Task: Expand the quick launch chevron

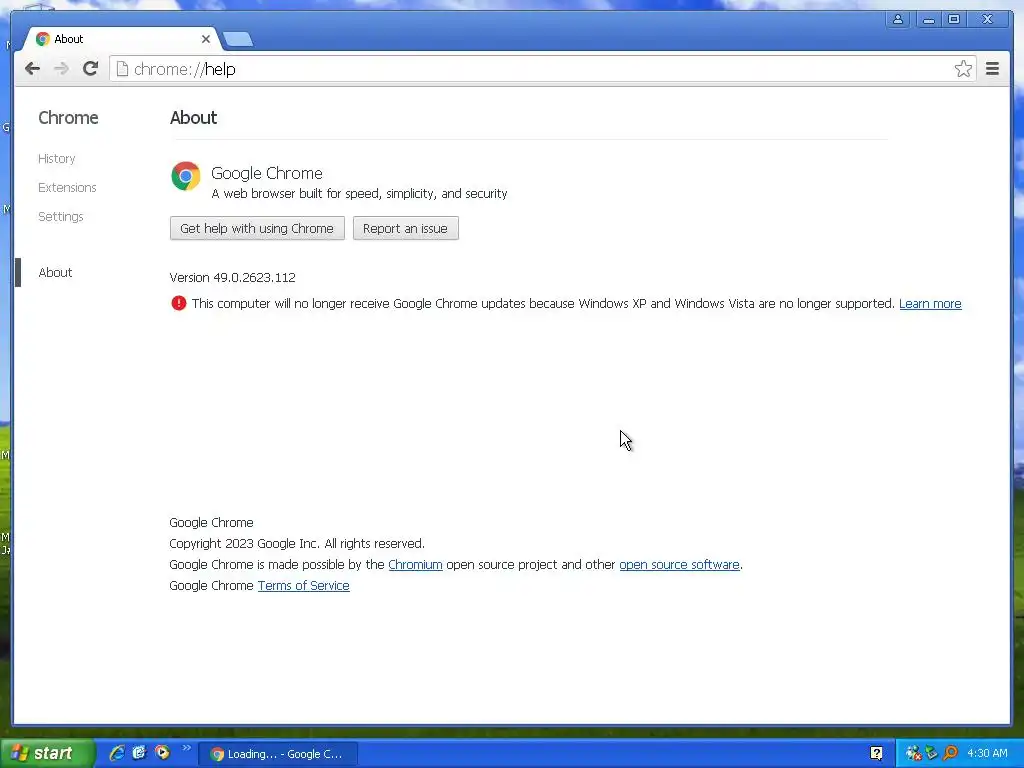Action: point(187,748)
